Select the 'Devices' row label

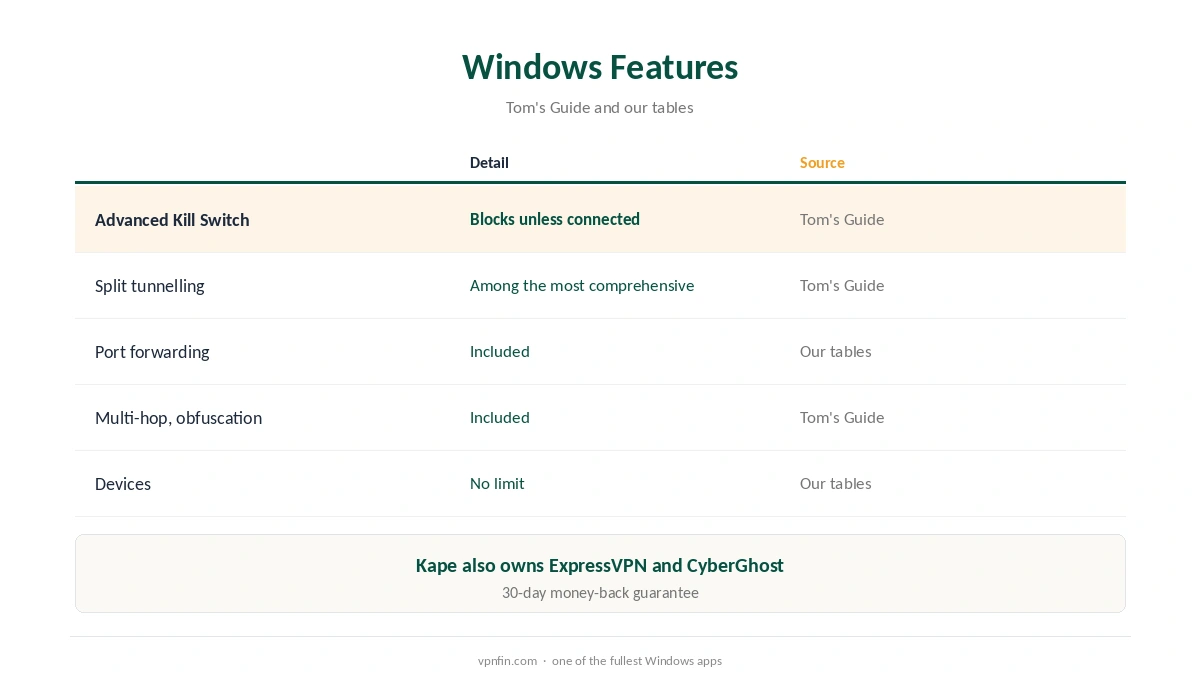click(123, 484)
